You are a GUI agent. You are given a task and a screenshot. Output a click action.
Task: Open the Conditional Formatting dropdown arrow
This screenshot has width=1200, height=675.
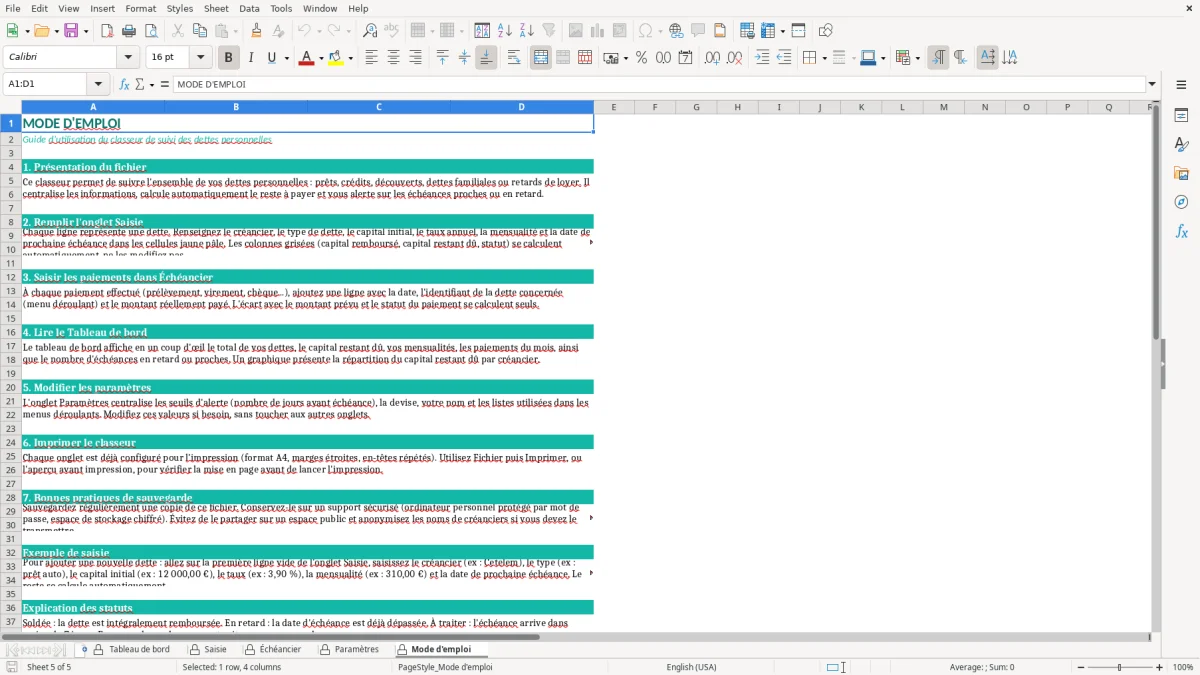point(917,58)
